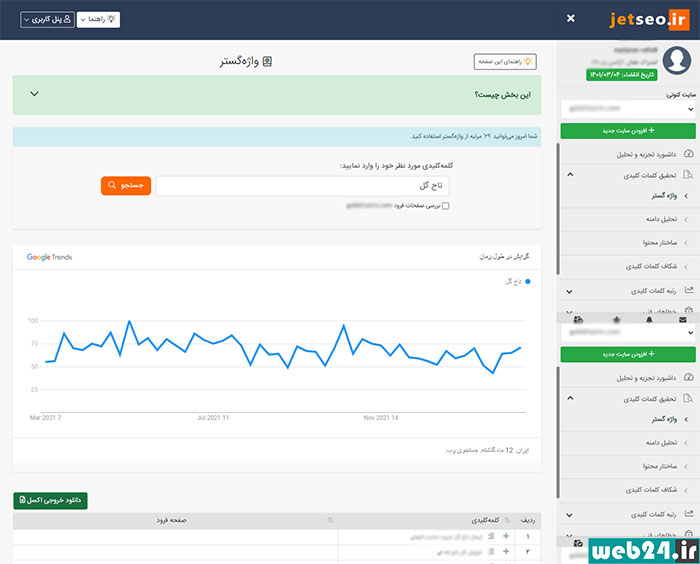Click the keyword research document icon in upper sidebar

(x=688, y=175)
